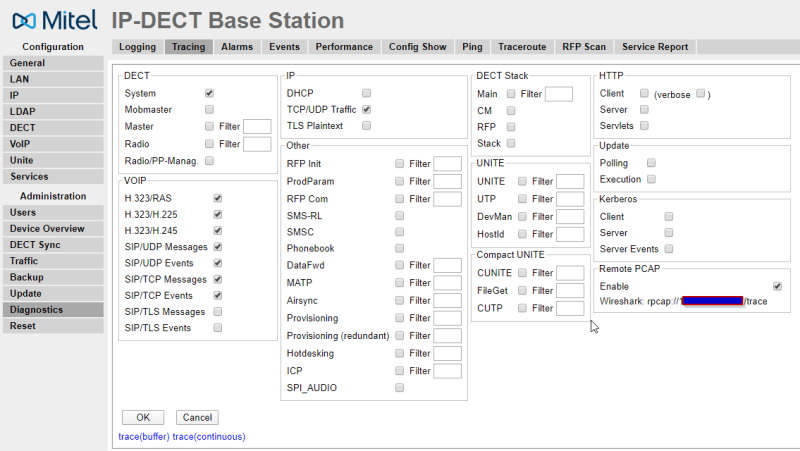Enable DevMan checkbox
Viewport: 800px width, 451px height.
(522, 216)
